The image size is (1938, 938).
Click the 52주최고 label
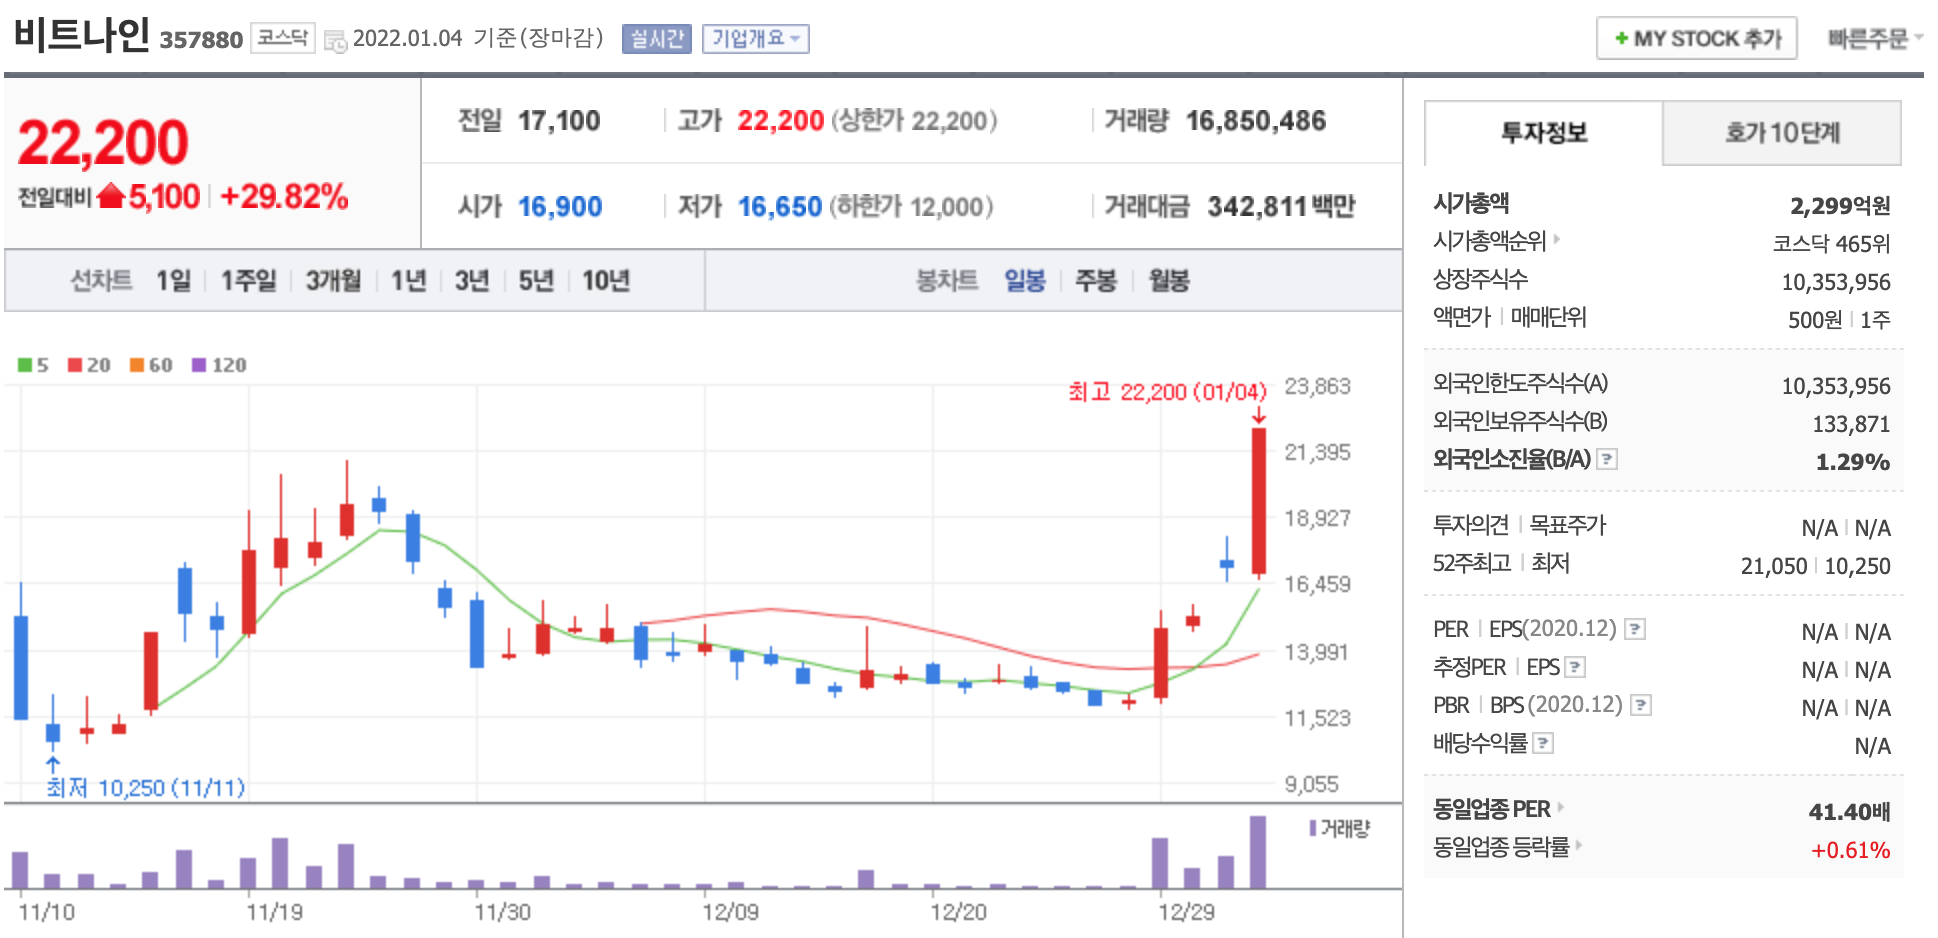tap(1471, 563)
